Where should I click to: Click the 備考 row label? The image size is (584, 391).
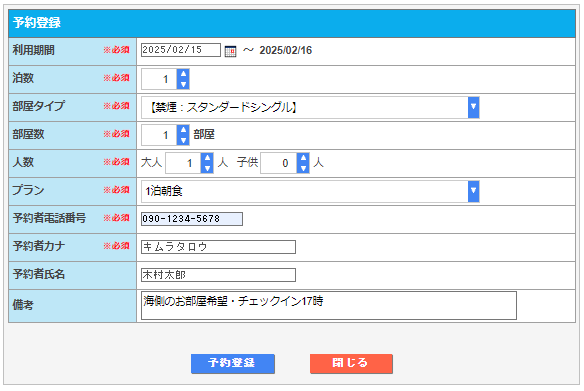[23, 305]
